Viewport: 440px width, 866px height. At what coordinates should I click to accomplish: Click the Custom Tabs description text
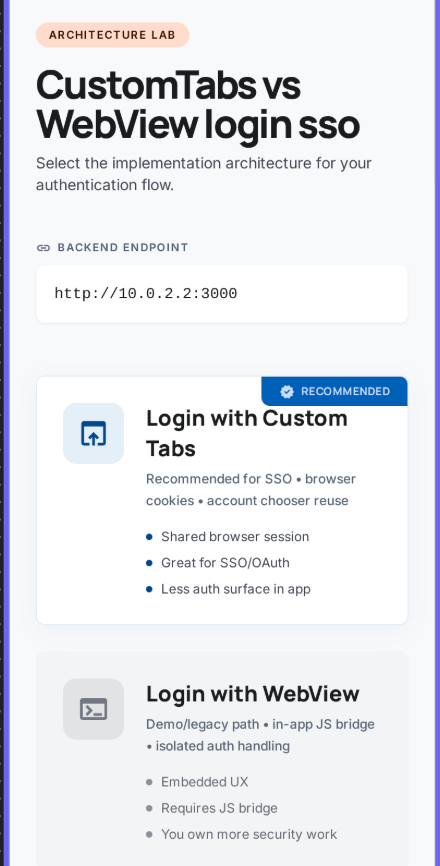coord(251,490)
